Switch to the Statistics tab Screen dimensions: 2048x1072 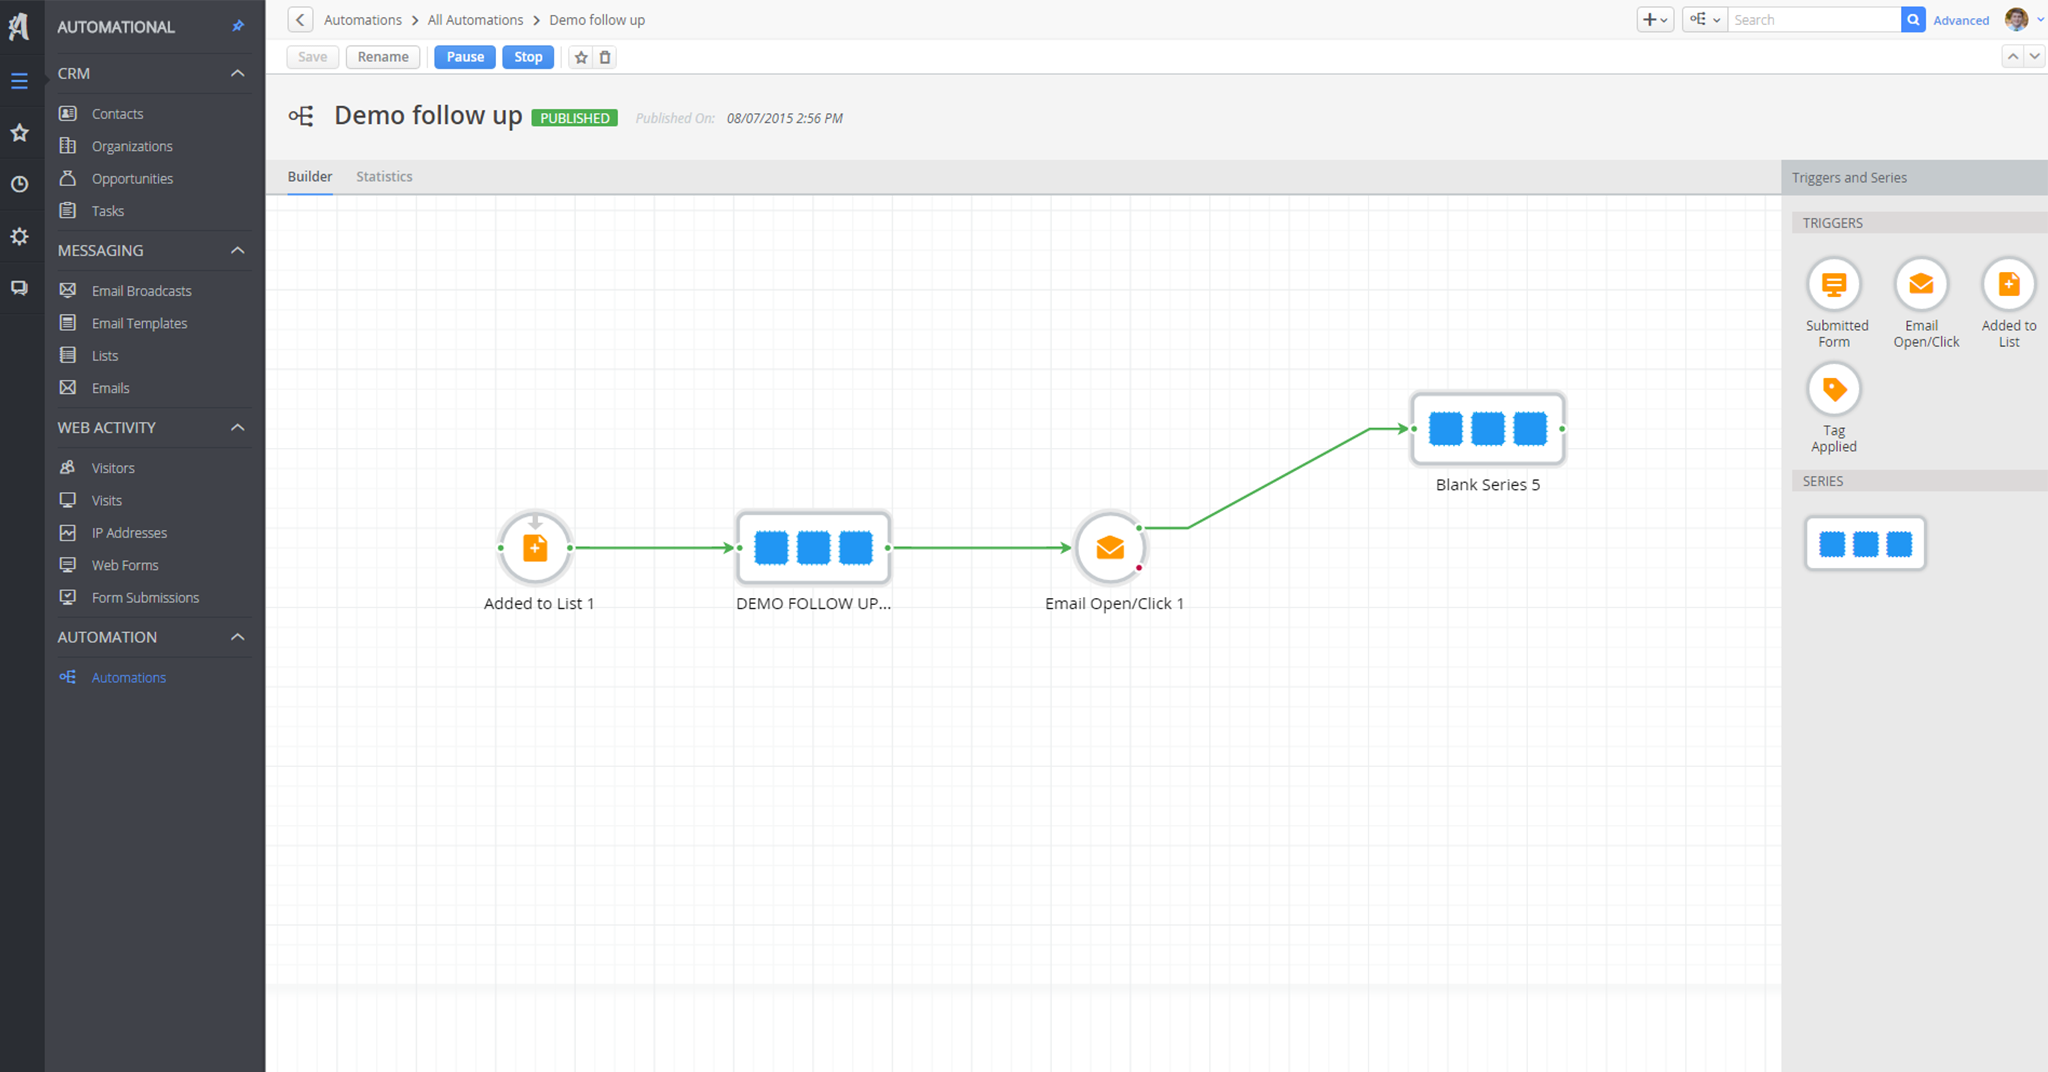pos(384,177)
